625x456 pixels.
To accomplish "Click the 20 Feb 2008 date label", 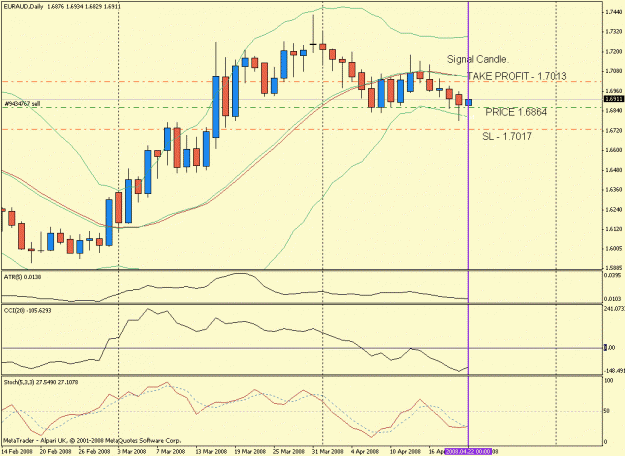I will pyautogui.click(x=55, y=452).
